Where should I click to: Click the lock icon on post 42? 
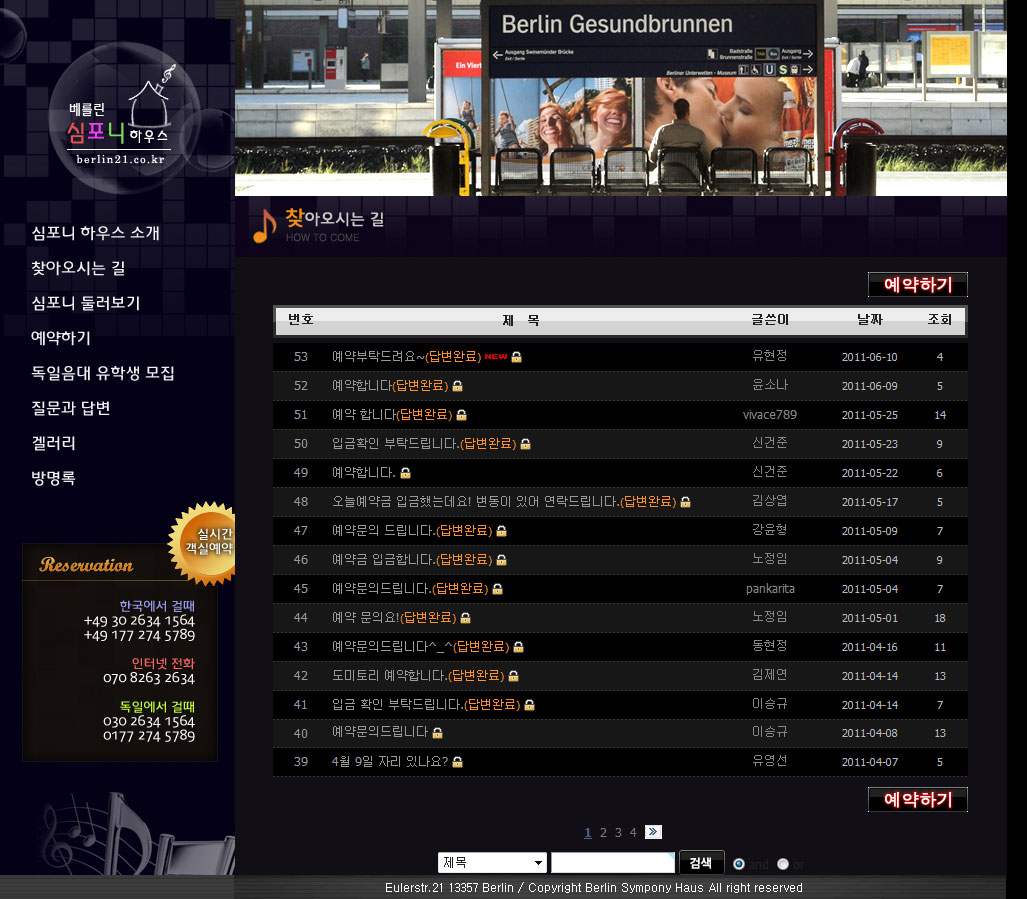pyautogui.click(x=514, y=676)
